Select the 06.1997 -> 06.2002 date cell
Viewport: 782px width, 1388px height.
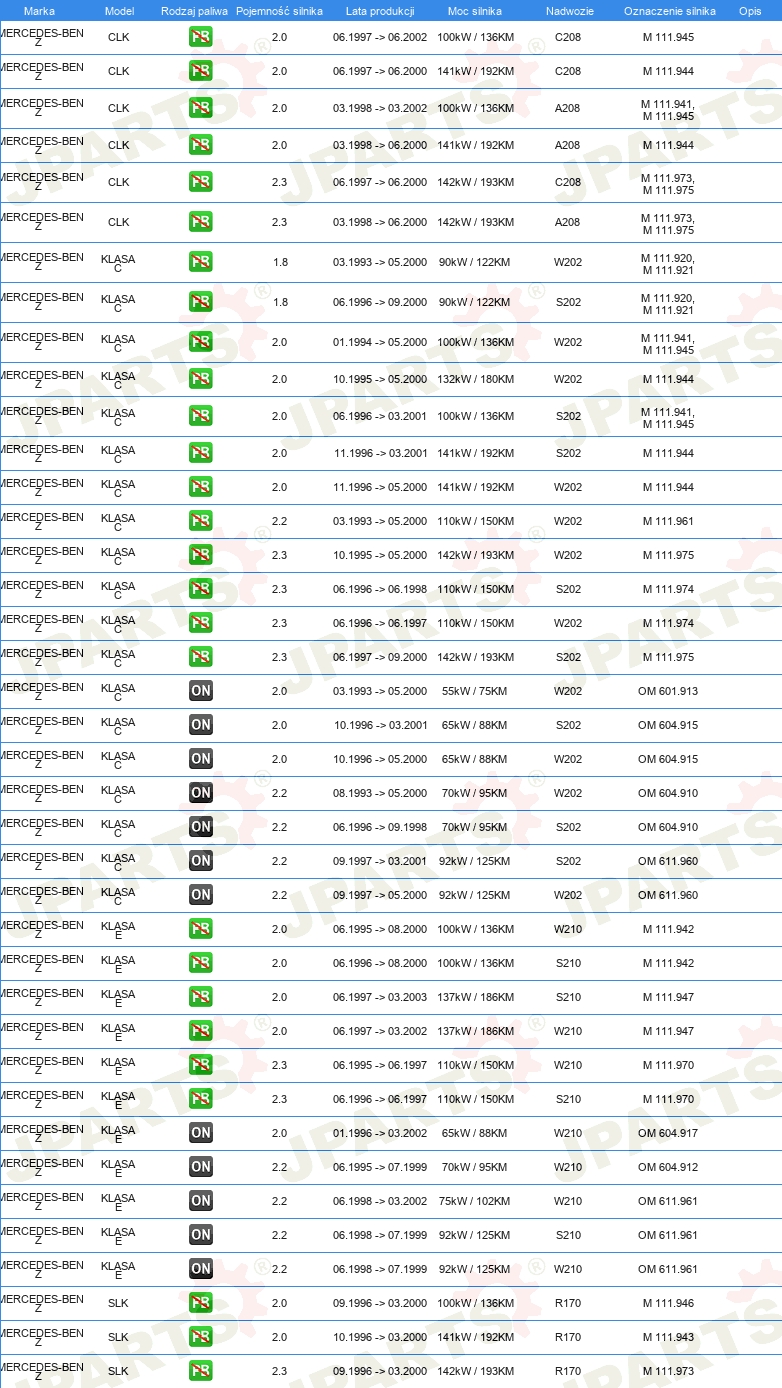tap(380, 37)
